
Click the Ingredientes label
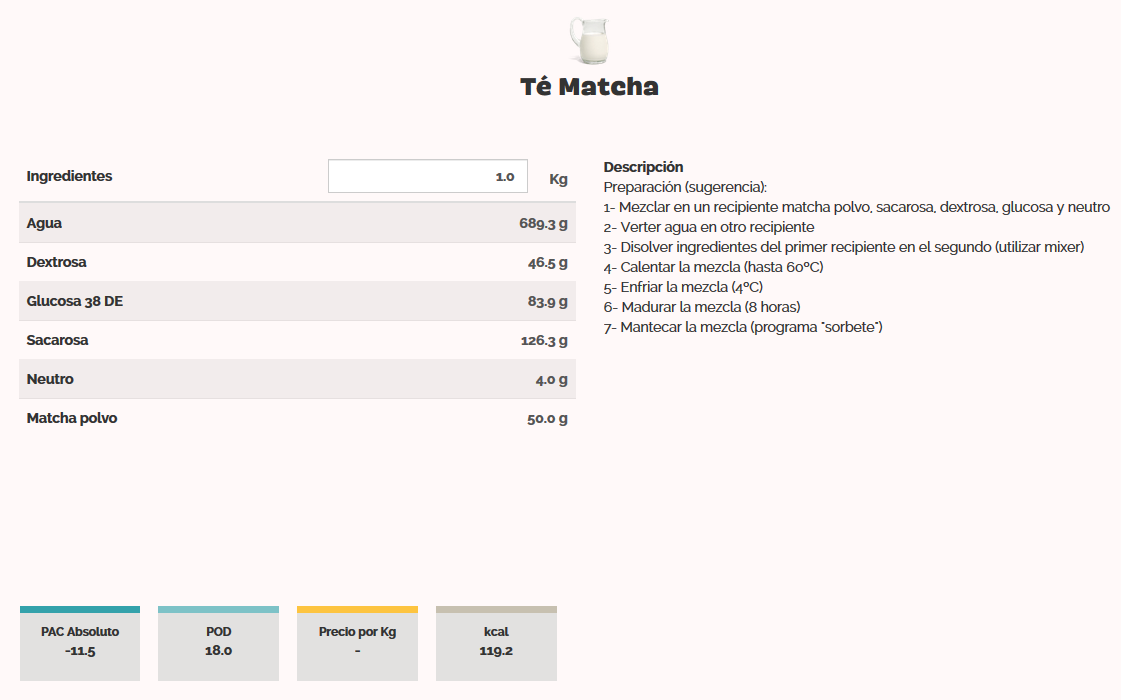pyautogui.click(x=67, y=175)
